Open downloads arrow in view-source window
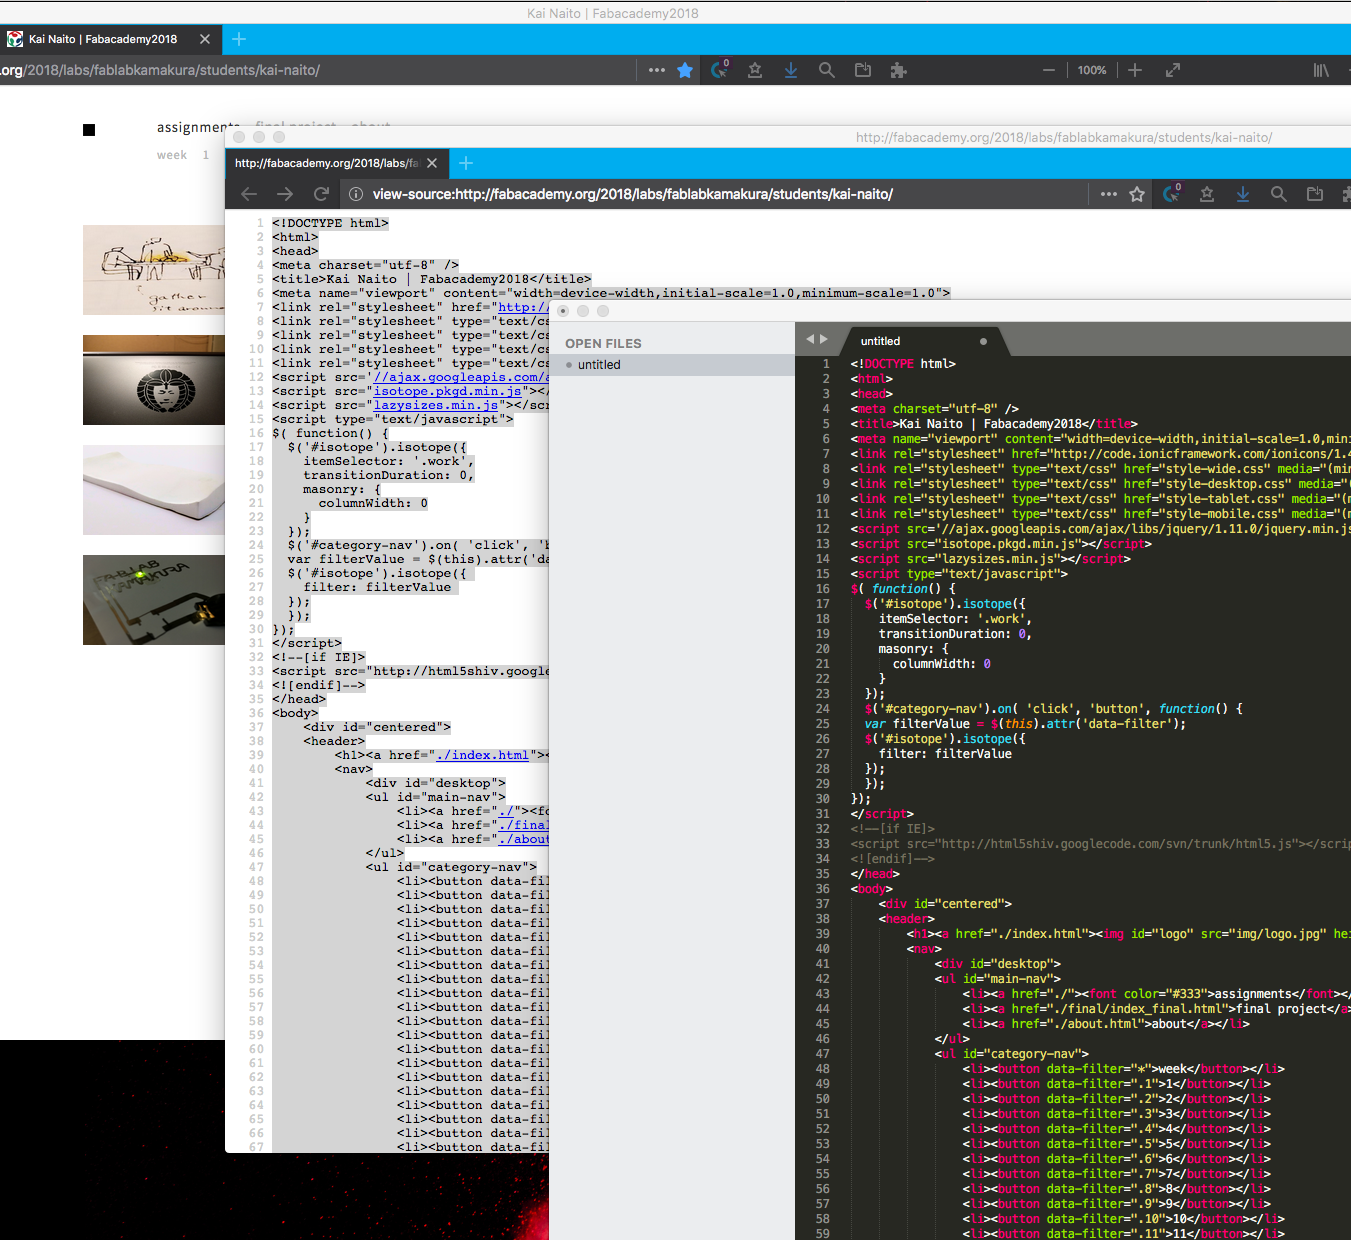 point(1243,194)
